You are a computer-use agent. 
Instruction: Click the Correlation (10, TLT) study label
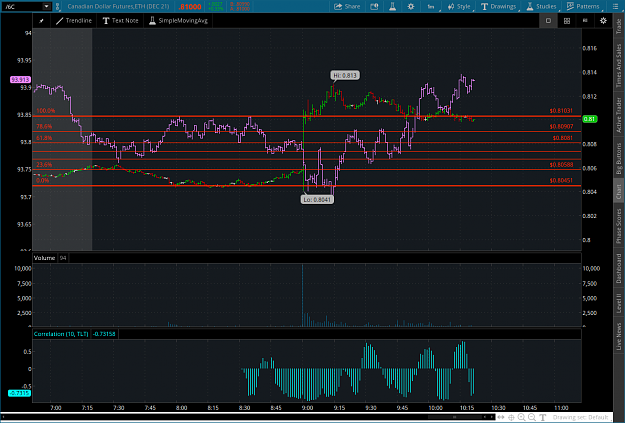coord(61,334)
